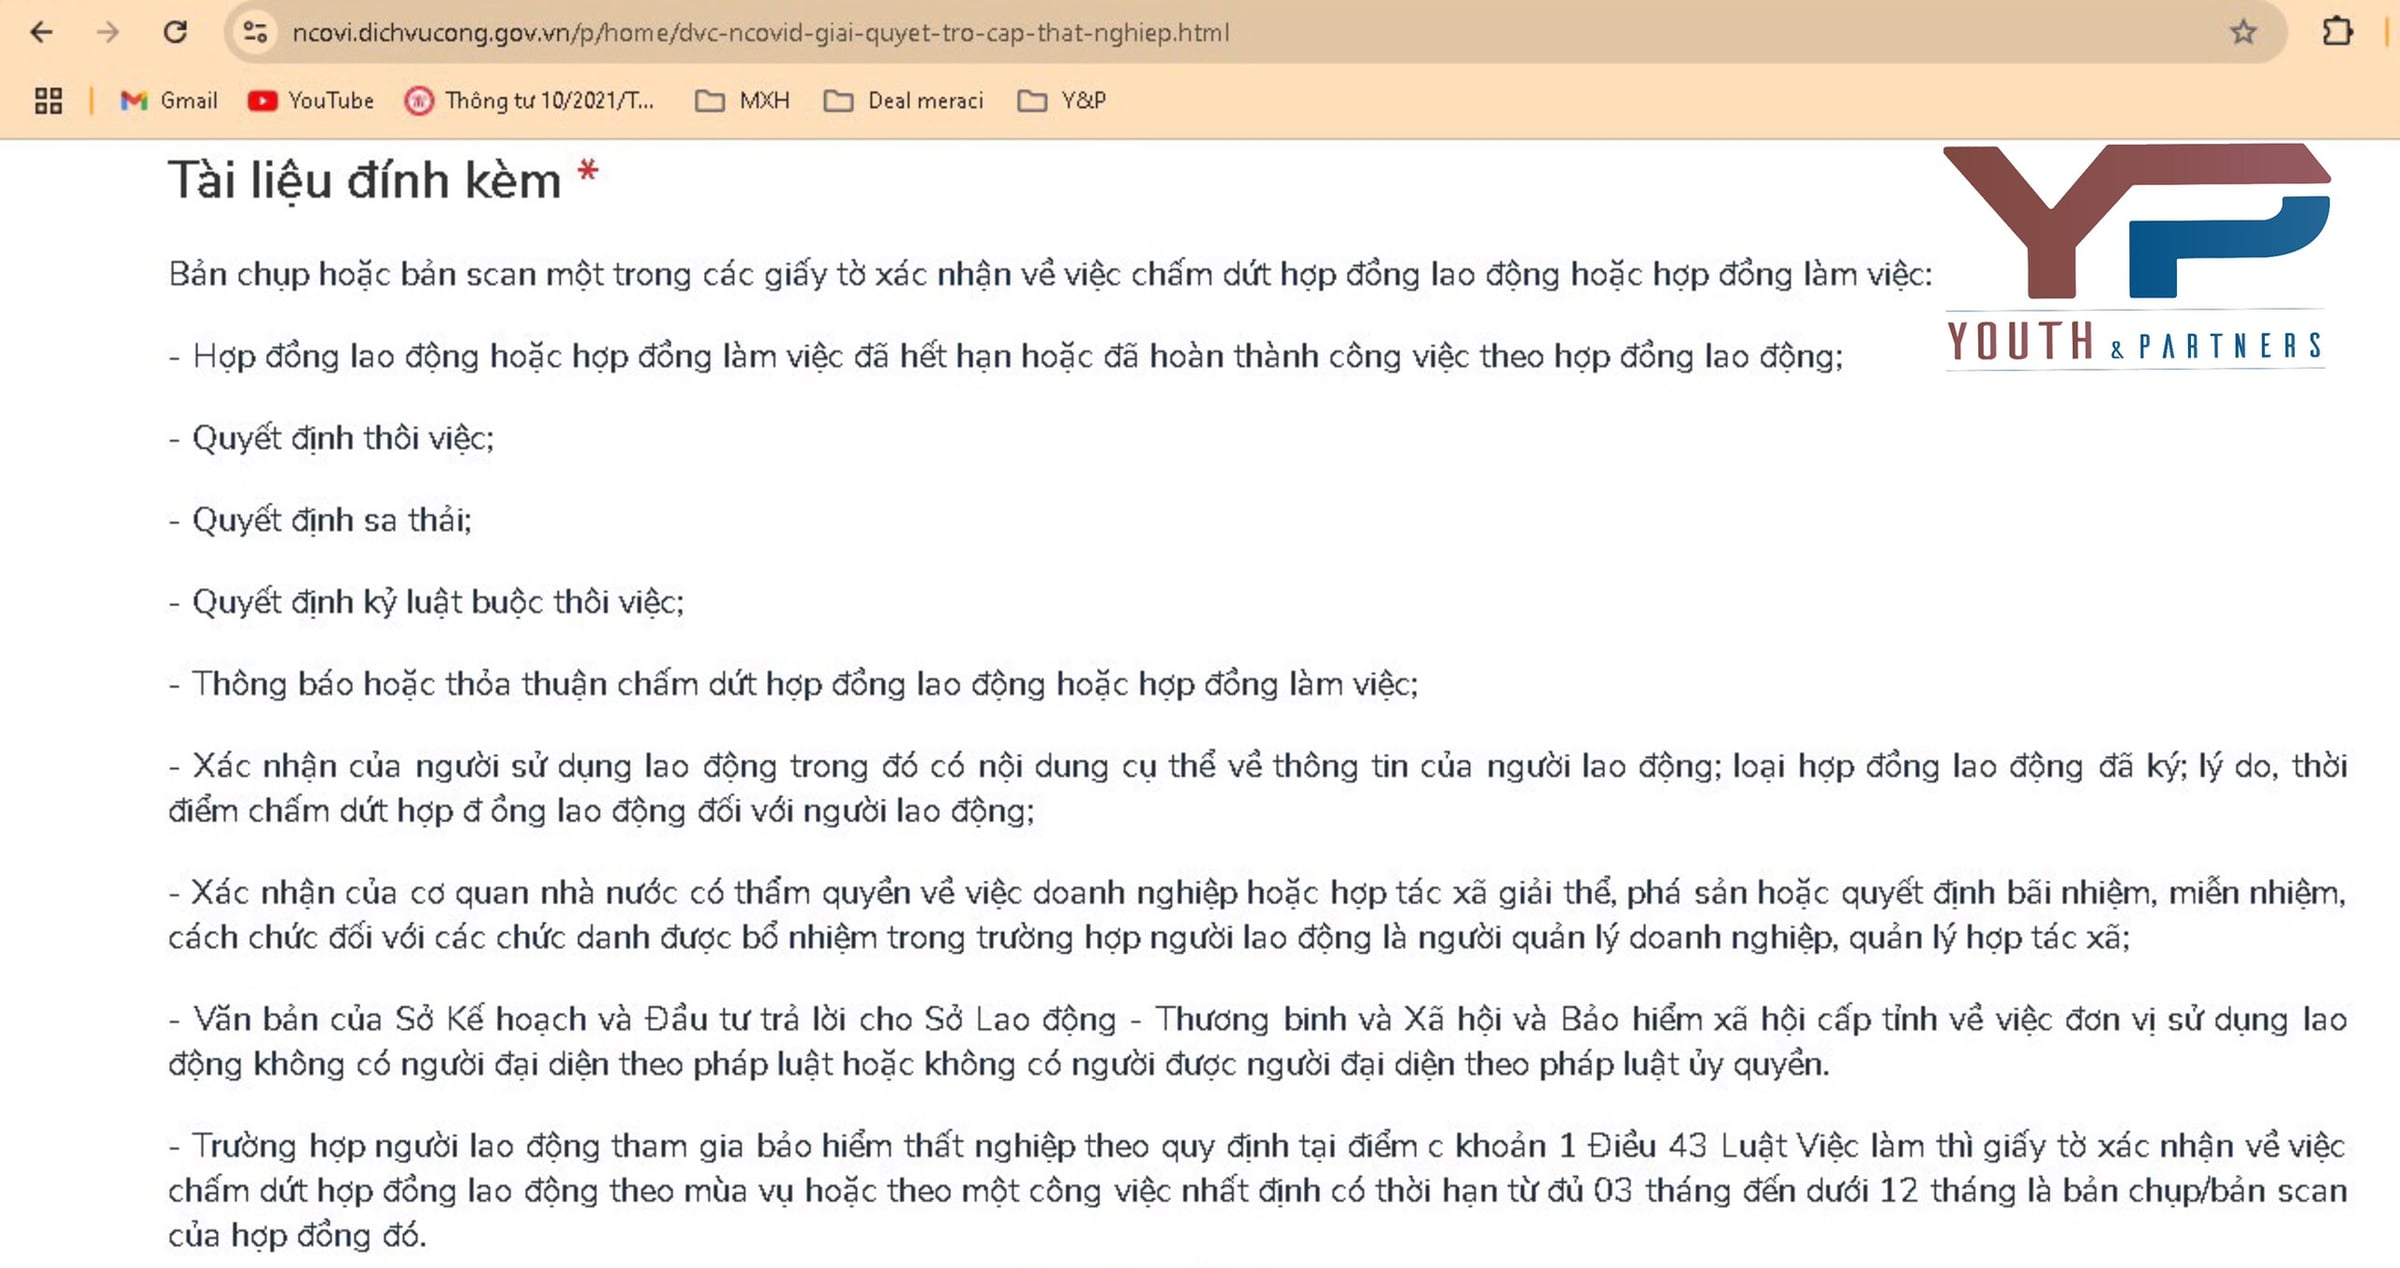2400x1268 pixels.
Task: Bookmark this page with the star icon
Action: pyautogui.click(x=2243, y=32)
